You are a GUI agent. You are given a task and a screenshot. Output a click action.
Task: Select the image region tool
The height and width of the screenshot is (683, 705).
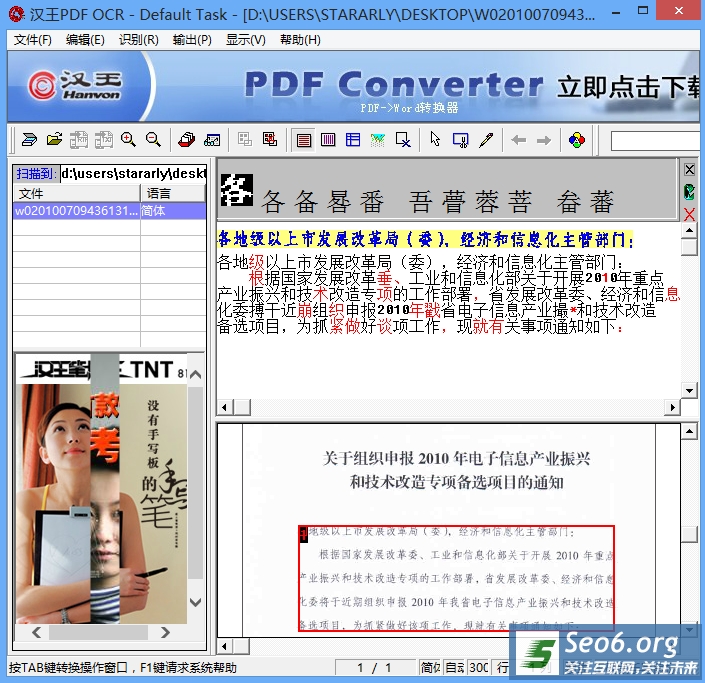tap(378, 140)
